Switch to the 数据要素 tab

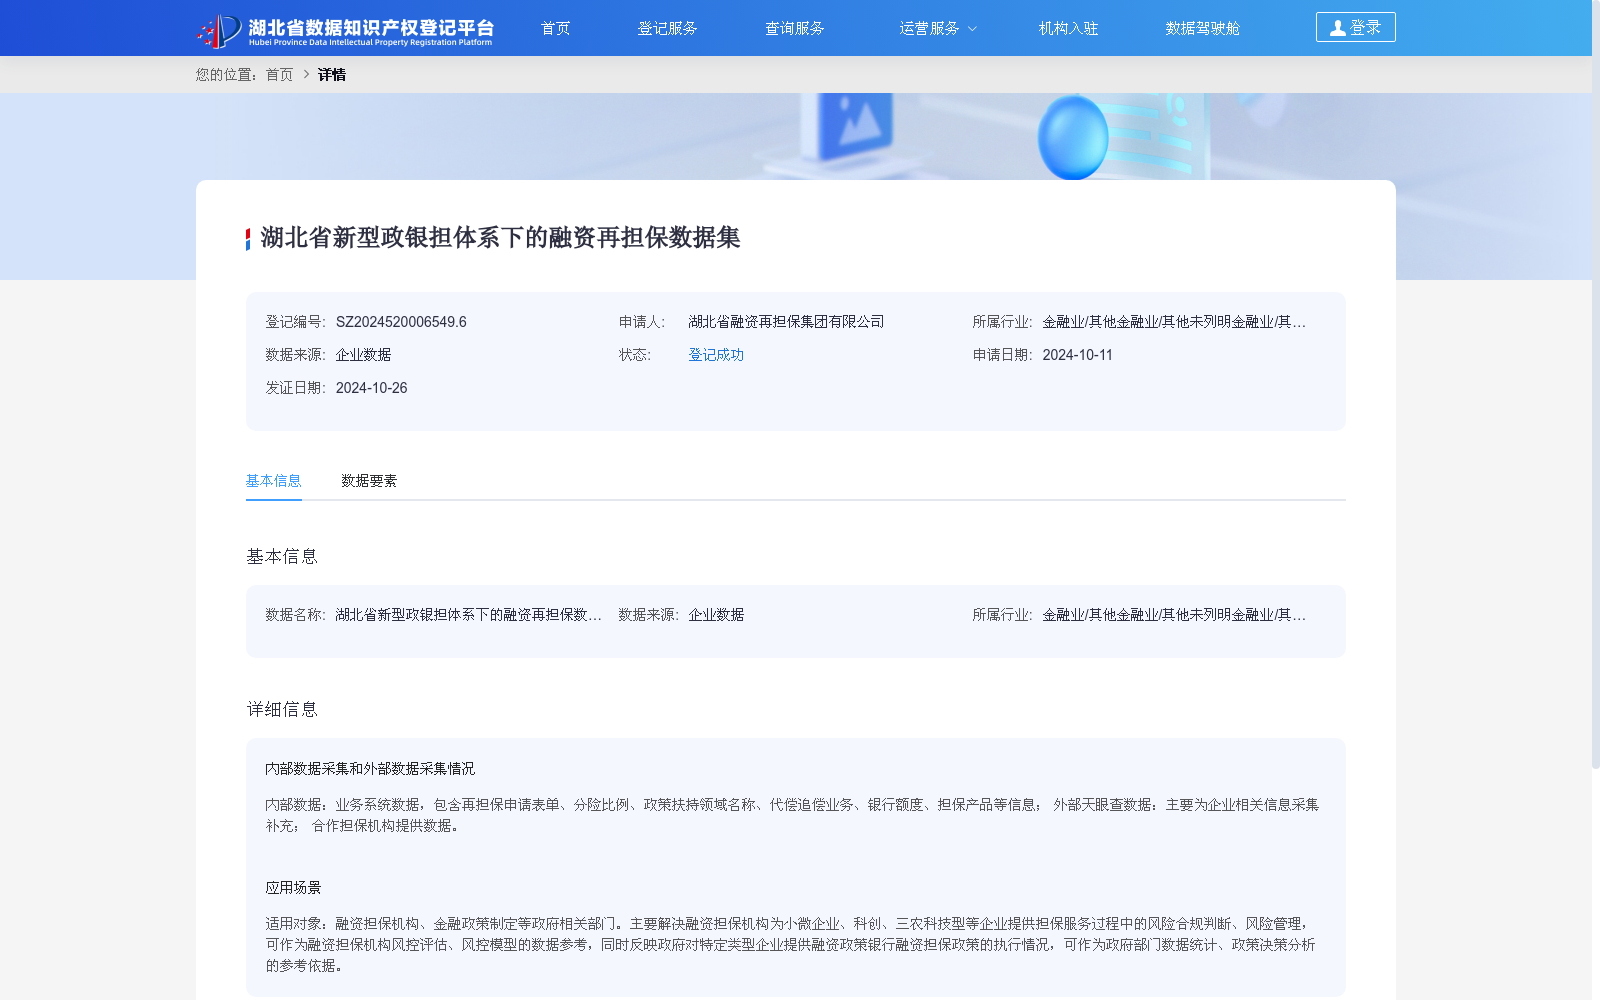(x=368, y=481)
